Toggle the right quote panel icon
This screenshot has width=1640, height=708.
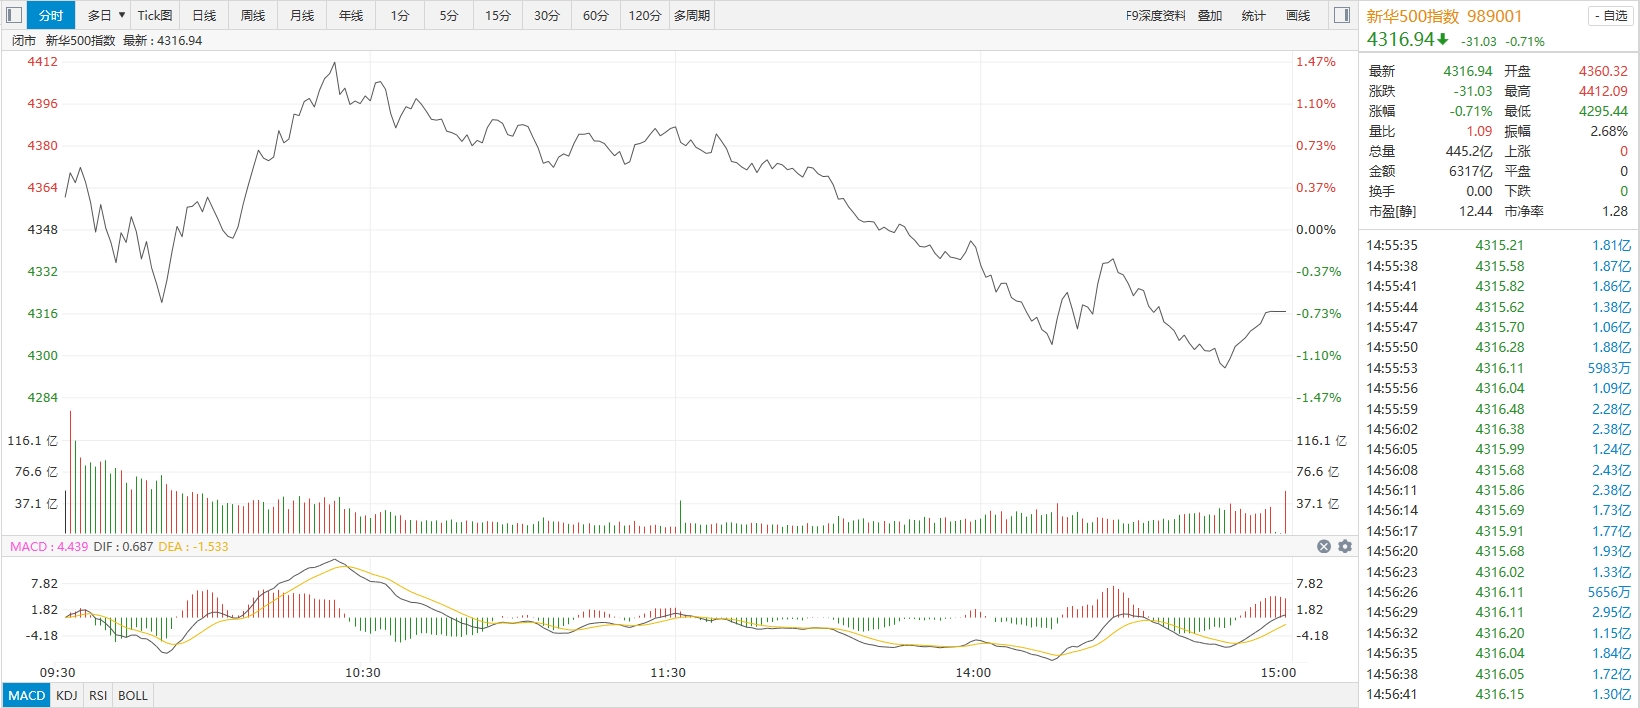click(1342, 15)
